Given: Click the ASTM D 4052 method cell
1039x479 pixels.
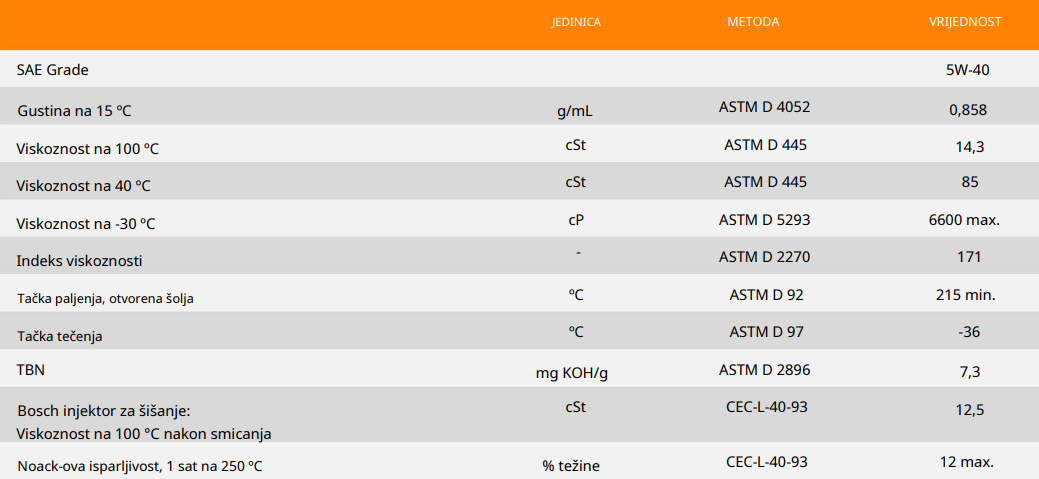Looking at the screenshot, I should (x=764, y=107).
